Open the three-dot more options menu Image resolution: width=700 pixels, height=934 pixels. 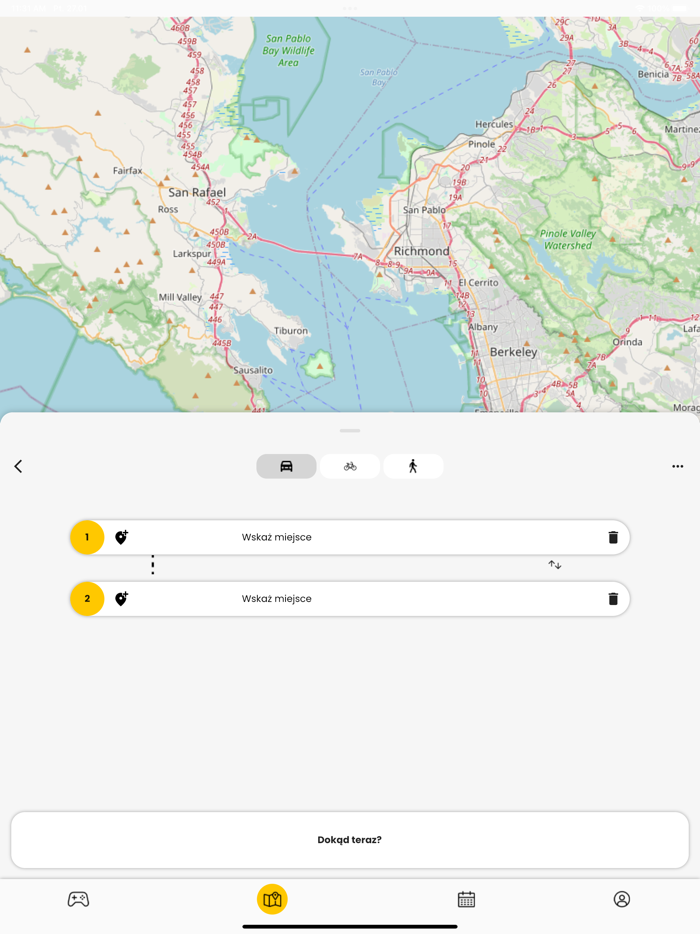677,466
